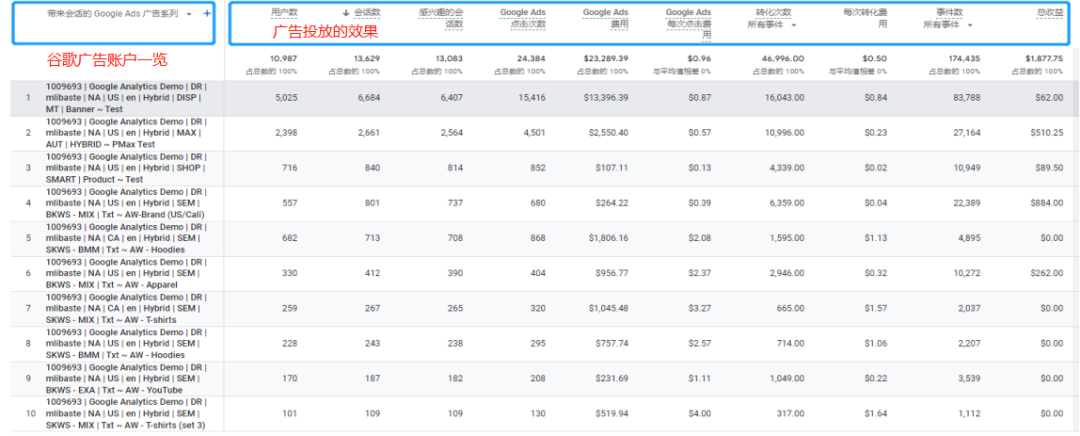
Task: Select the AW-Brand (US/Cali) campaign row
Action: point(125,203)
